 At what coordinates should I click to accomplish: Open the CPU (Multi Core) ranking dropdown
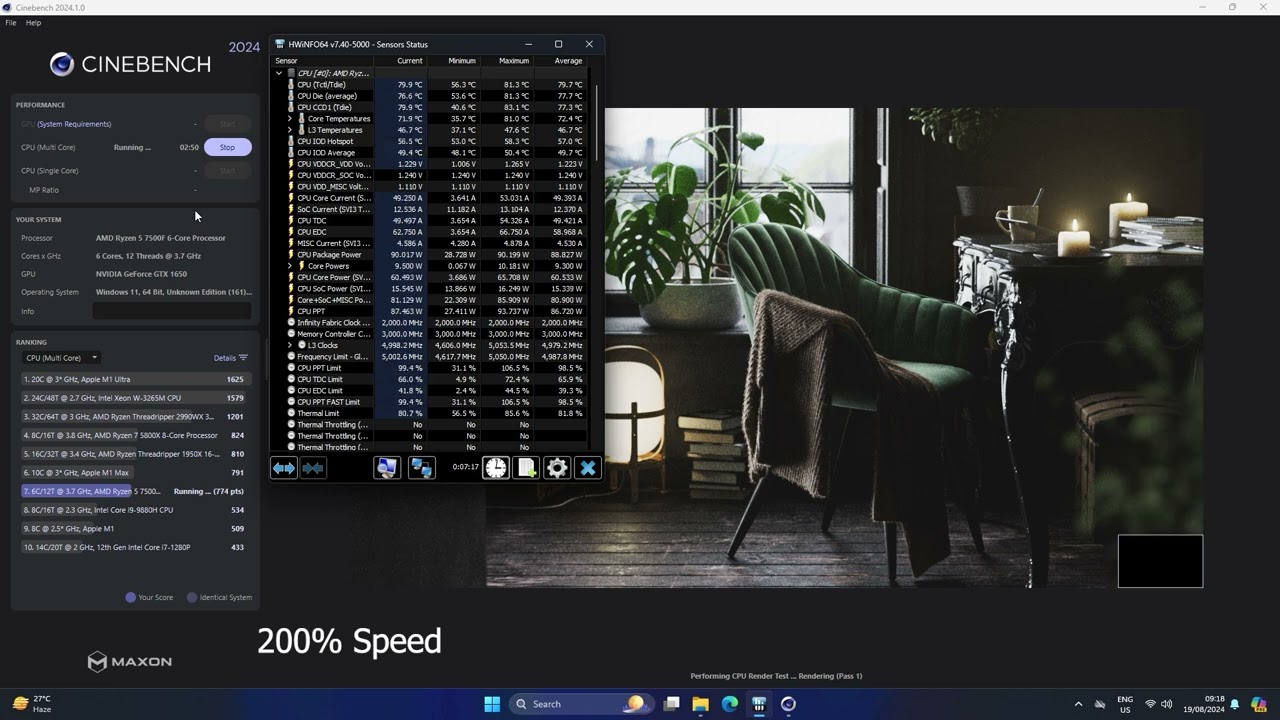(62, 358)
